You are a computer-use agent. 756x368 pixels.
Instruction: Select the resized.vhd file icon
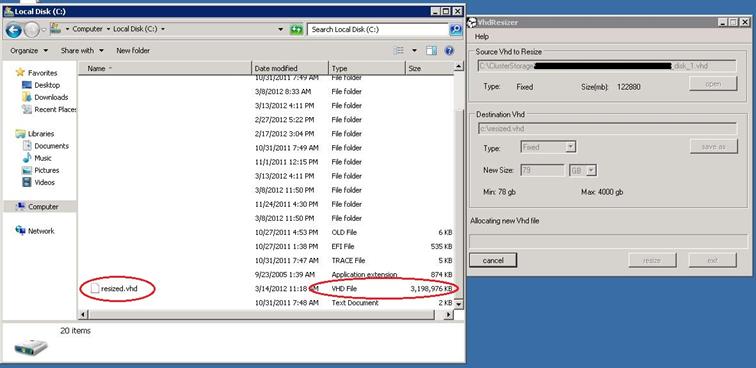(x=95, y=289)
